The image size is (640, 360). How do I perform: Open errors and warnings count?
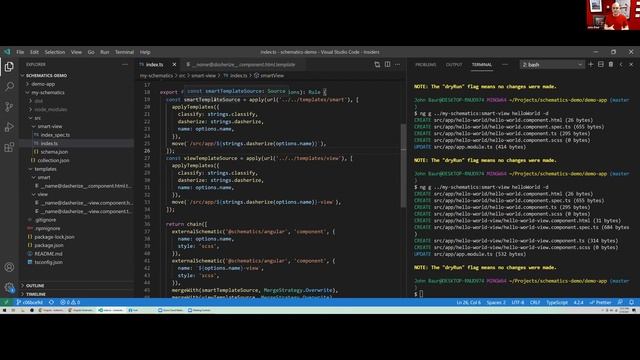(70, 302)
